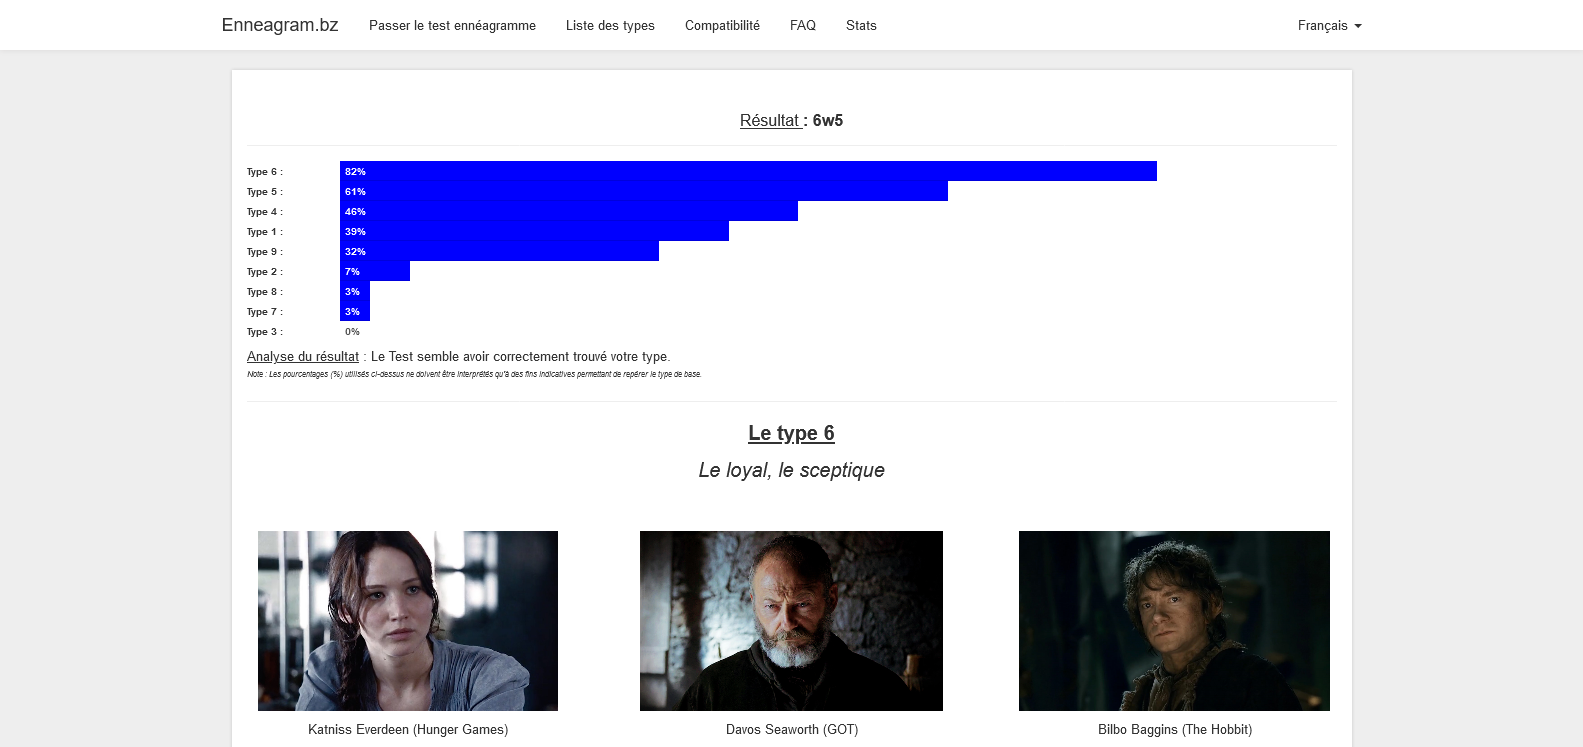Click the 'Type 7 :' label

[x=265, y=312]
